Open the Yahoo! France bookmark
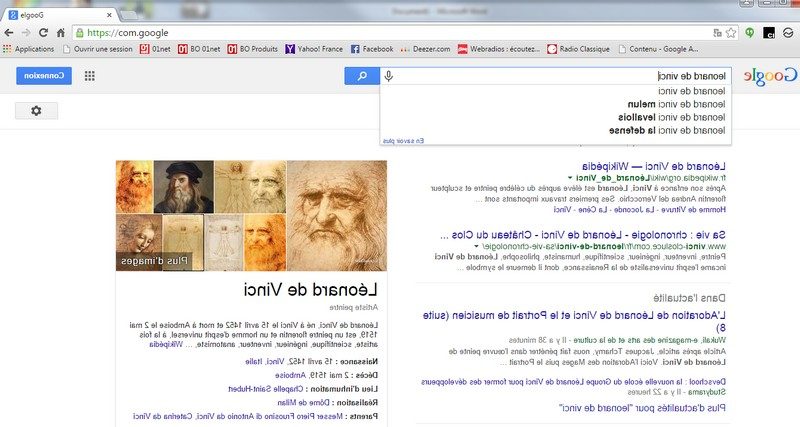The image size is (800, 427). [314, 49]
